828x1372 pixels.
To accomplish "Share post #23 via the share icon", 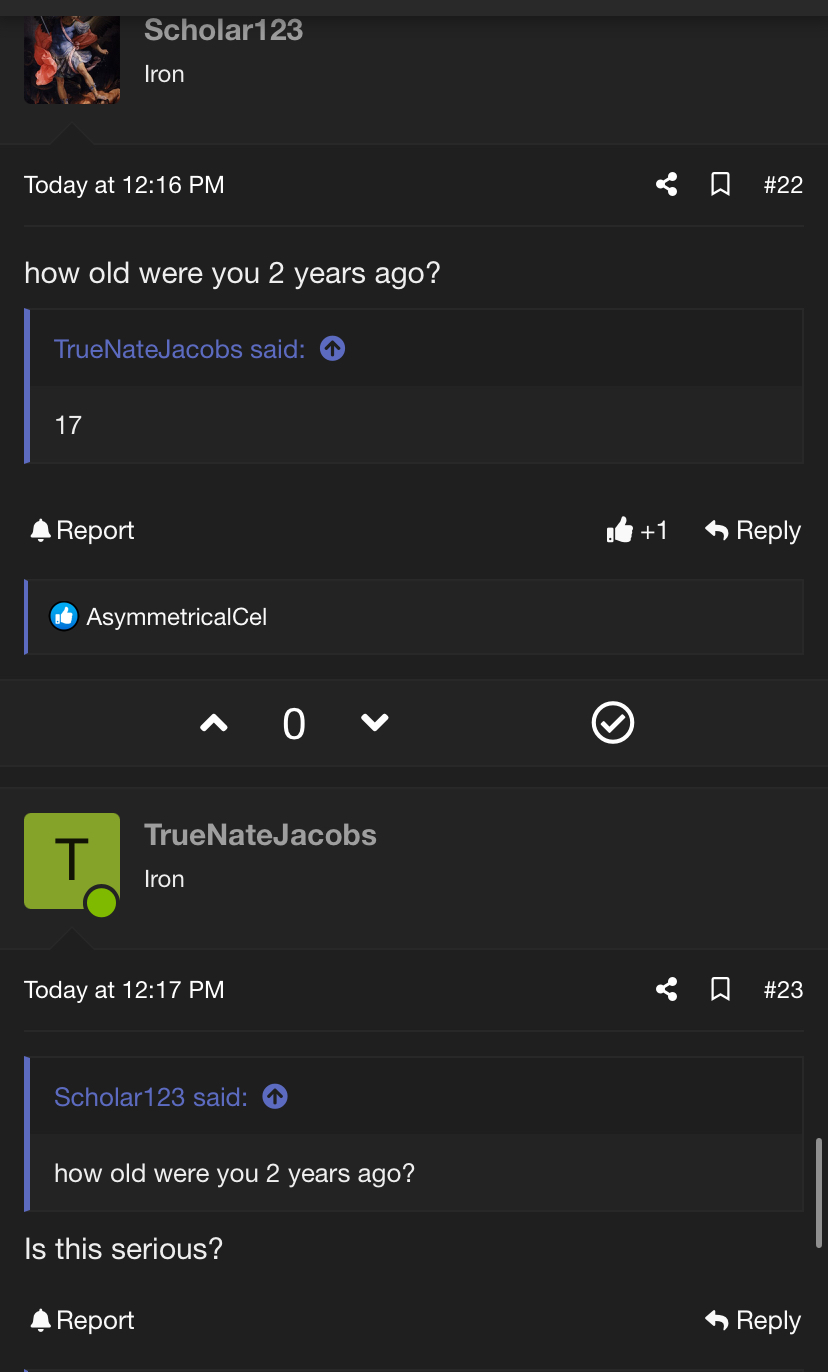I will click(667, 990).
